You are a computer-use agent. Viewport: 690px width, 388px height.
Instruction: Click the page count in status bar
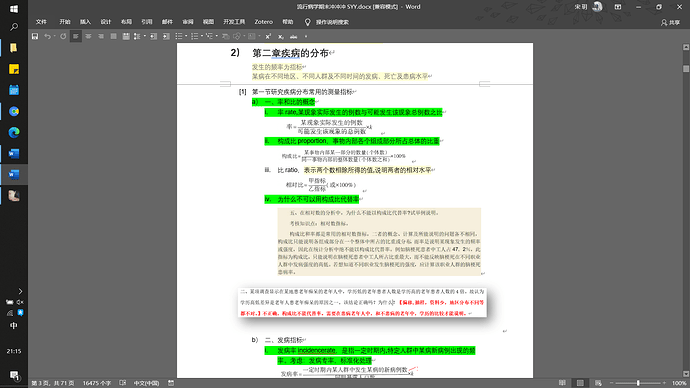[x=53, y=383]
